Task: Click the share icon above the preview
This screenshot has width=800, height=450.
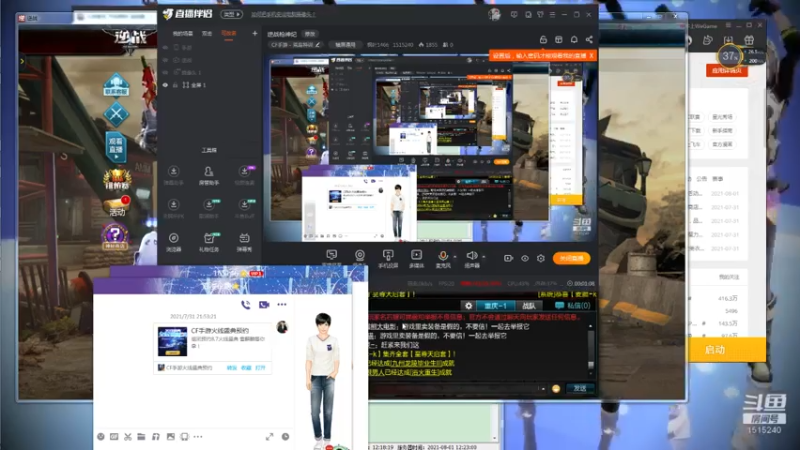Action: click(x=589, y=40)
